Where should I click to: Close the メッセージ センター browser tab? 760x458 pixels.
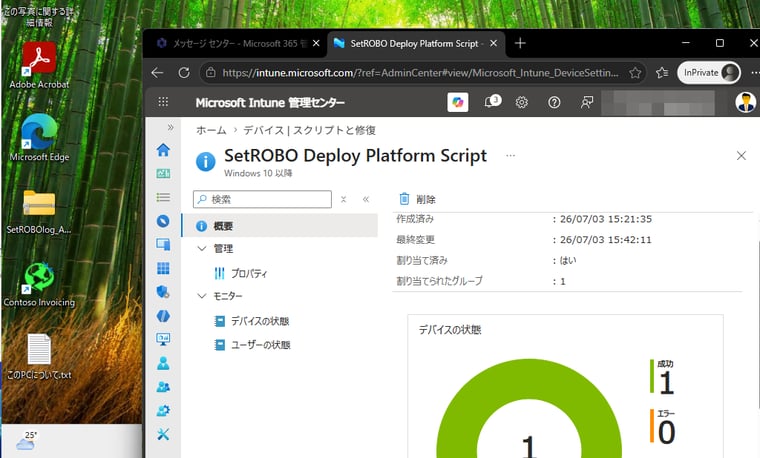[316, 43]
